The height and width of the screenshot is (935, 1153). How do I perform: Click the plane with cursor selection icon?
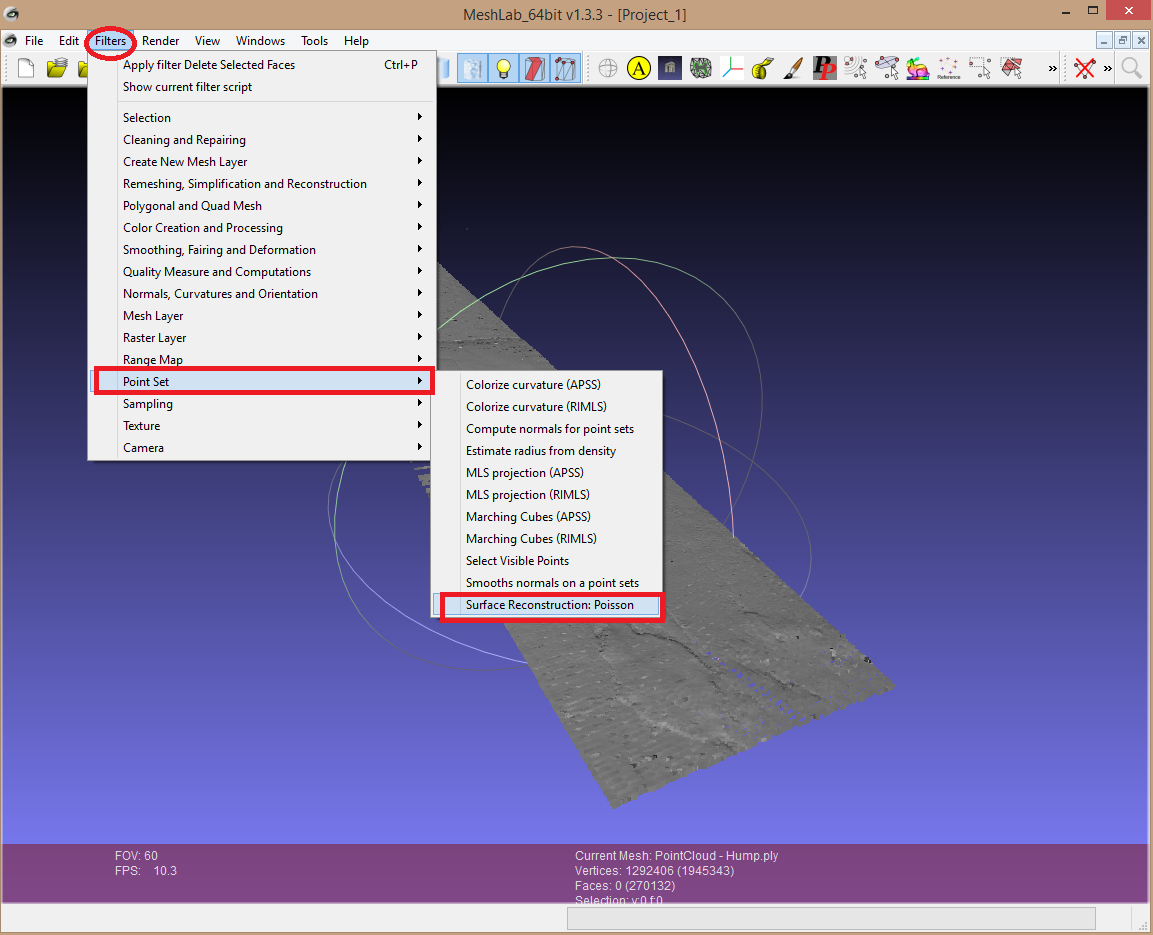(x=887, y=69)
